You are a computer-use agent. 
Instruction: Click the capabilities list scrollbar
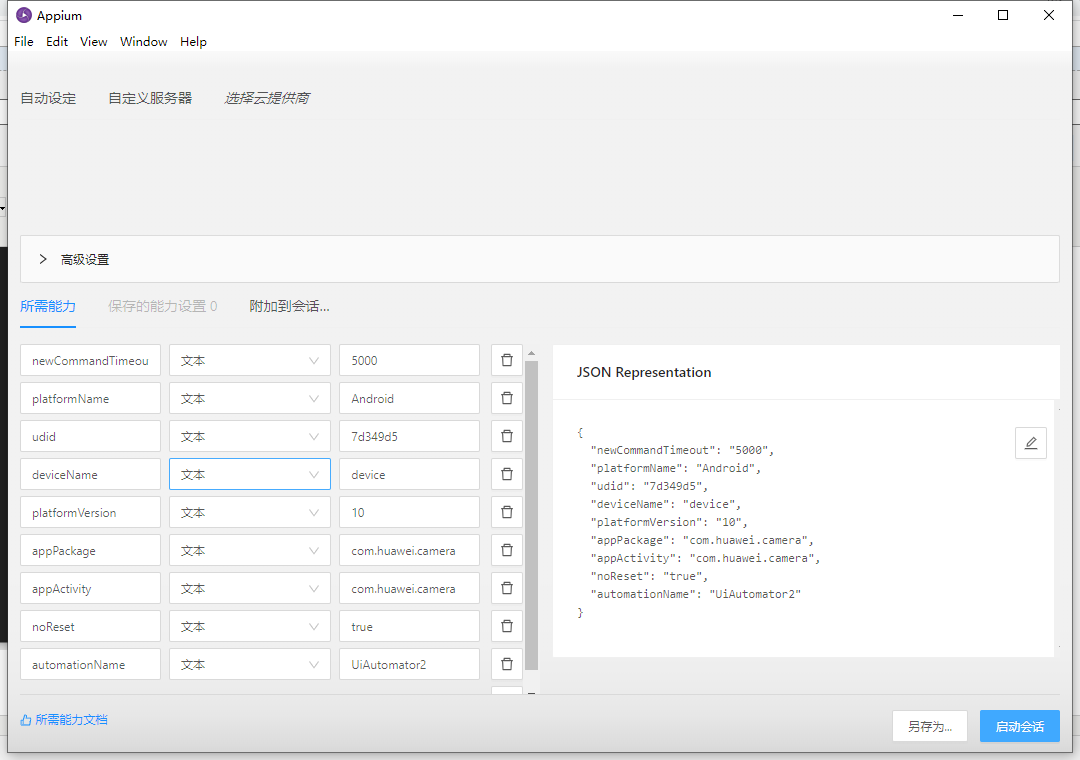(x=531, y=515)
